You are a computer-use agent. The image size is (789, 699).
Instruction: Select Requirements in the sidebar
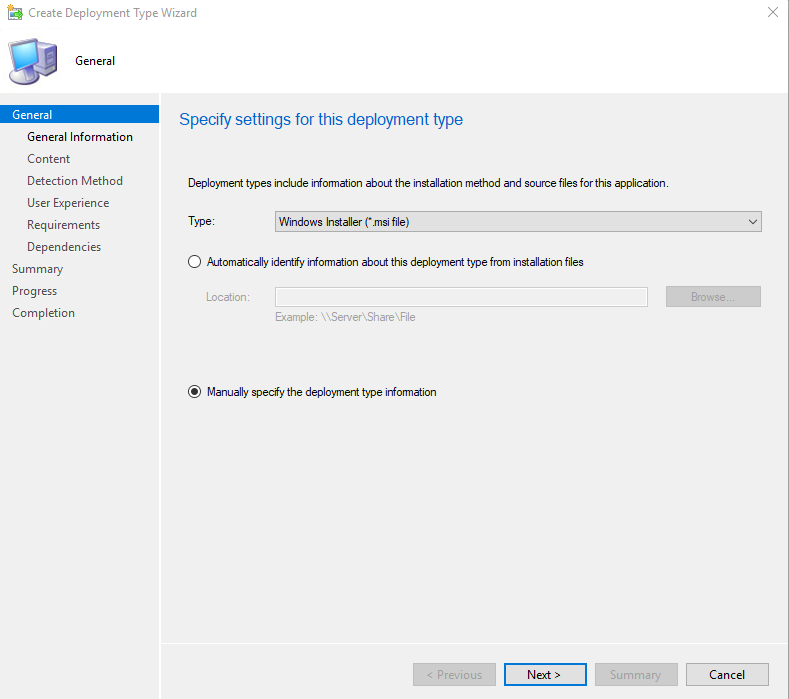[x=64, y=225]
